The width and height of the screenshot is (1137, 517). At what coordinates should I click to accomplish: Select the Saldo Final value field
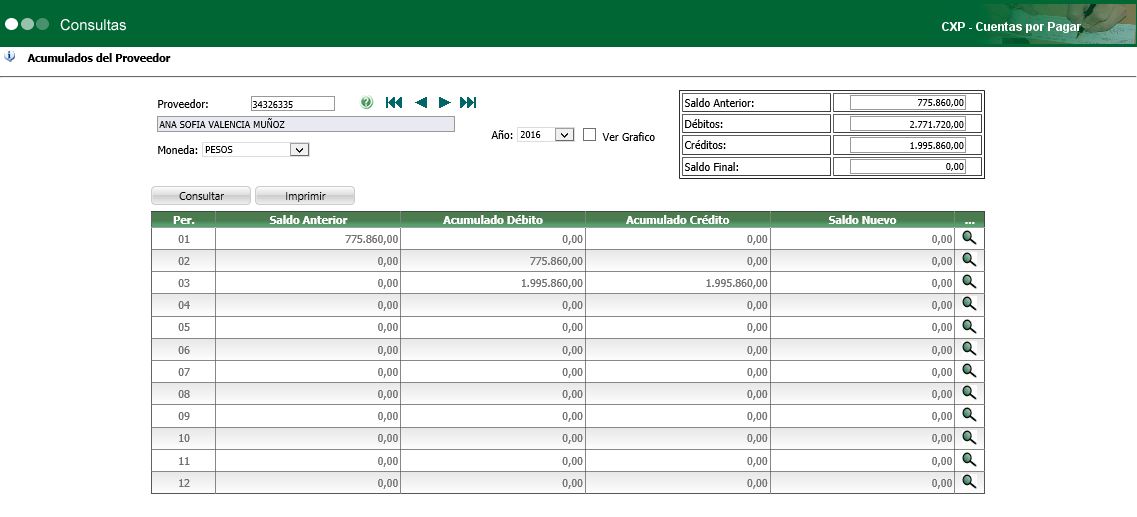point(908,167)
